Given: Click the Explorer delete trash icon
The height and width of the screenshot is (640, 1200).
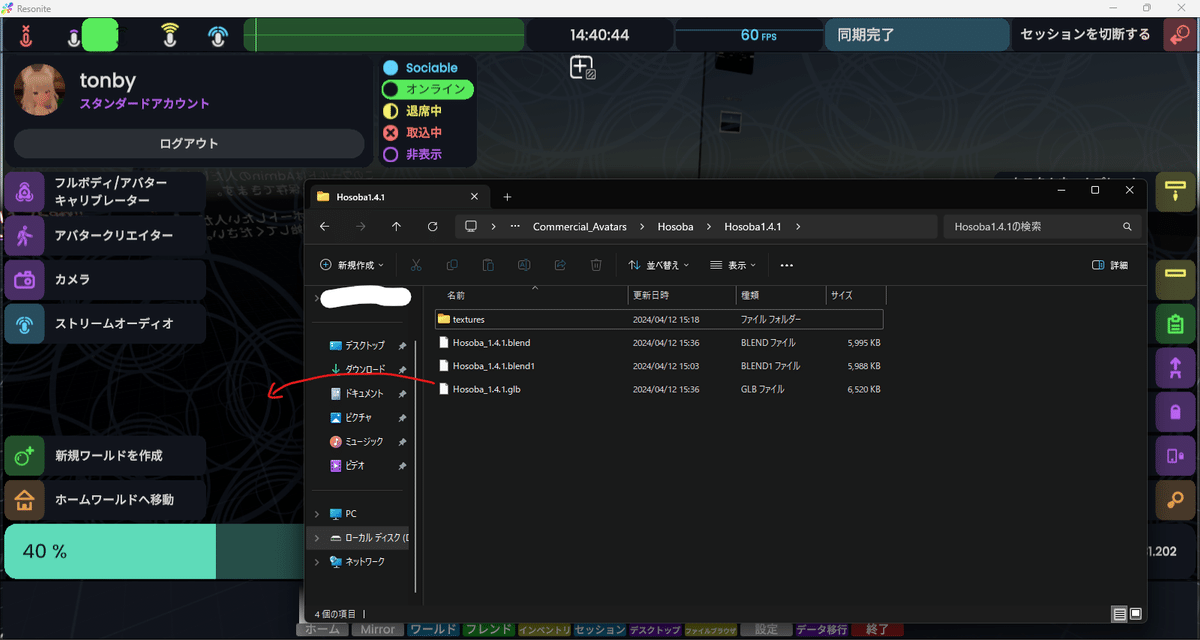Looking at the screenshot, I should tap(596, 265).
